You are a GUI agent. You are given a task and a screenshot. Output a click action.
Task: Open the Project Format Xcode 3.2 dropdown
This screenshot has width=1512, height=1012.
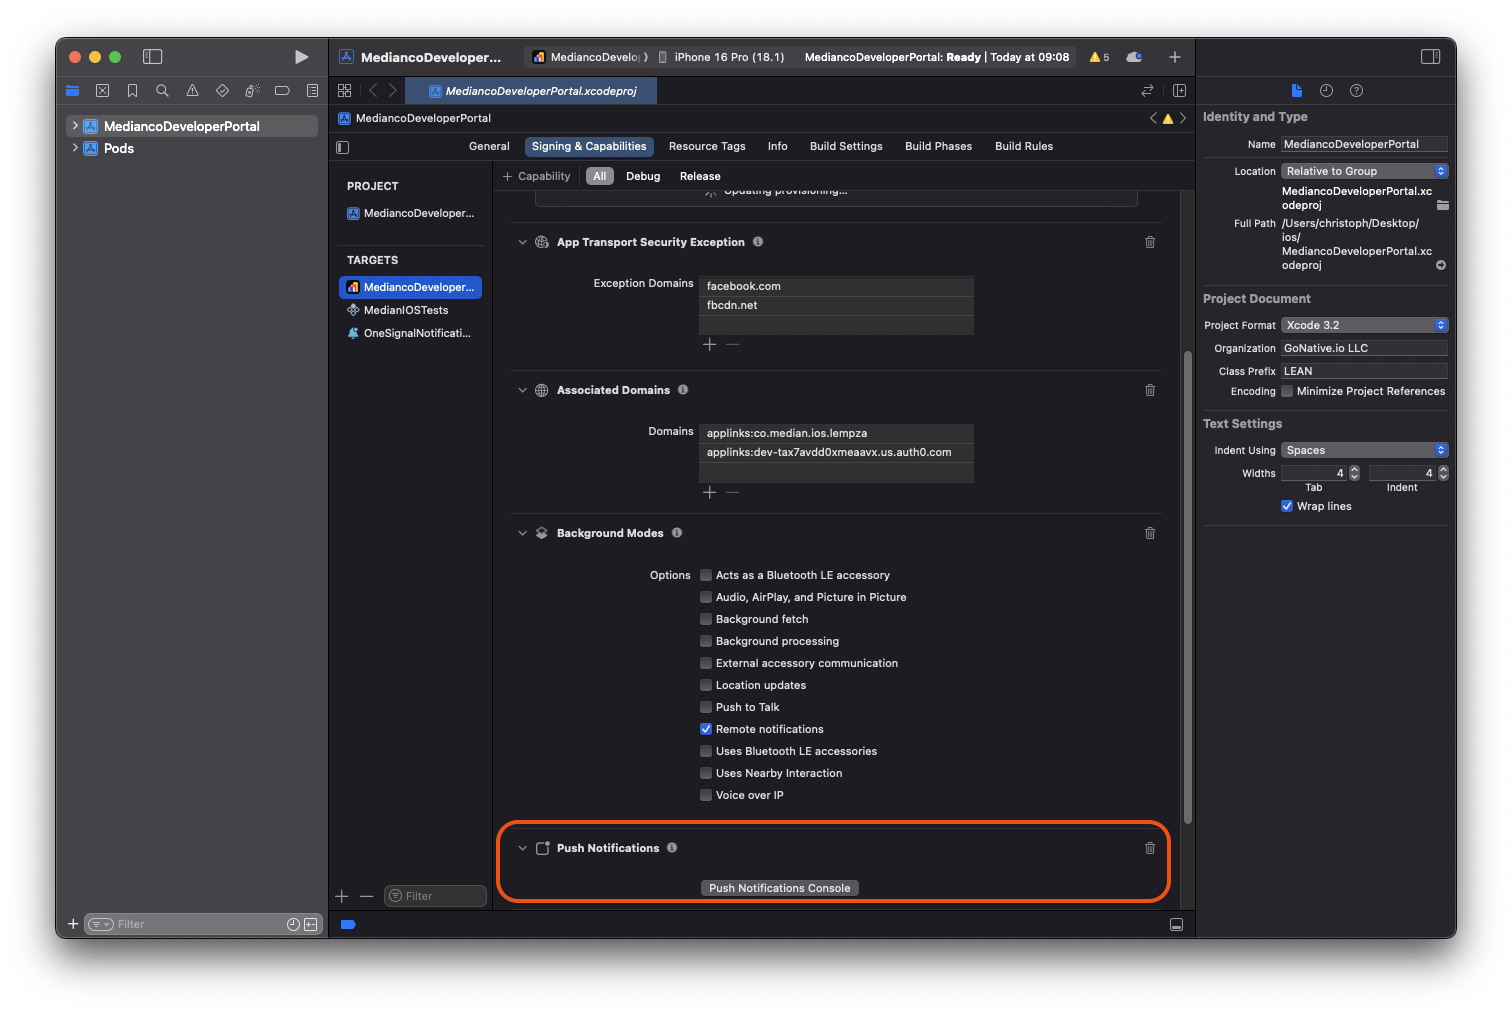click(1364, 325)
